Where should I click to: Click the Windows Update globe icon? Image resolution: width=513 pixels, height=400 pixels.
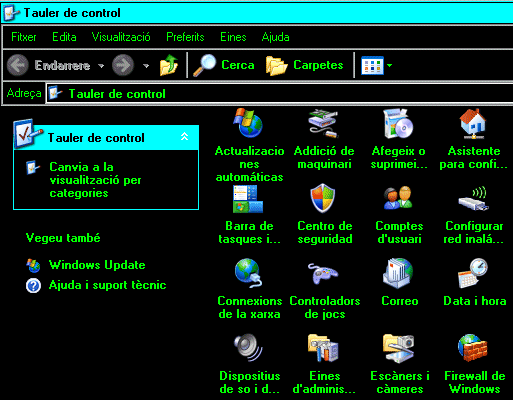33,265
